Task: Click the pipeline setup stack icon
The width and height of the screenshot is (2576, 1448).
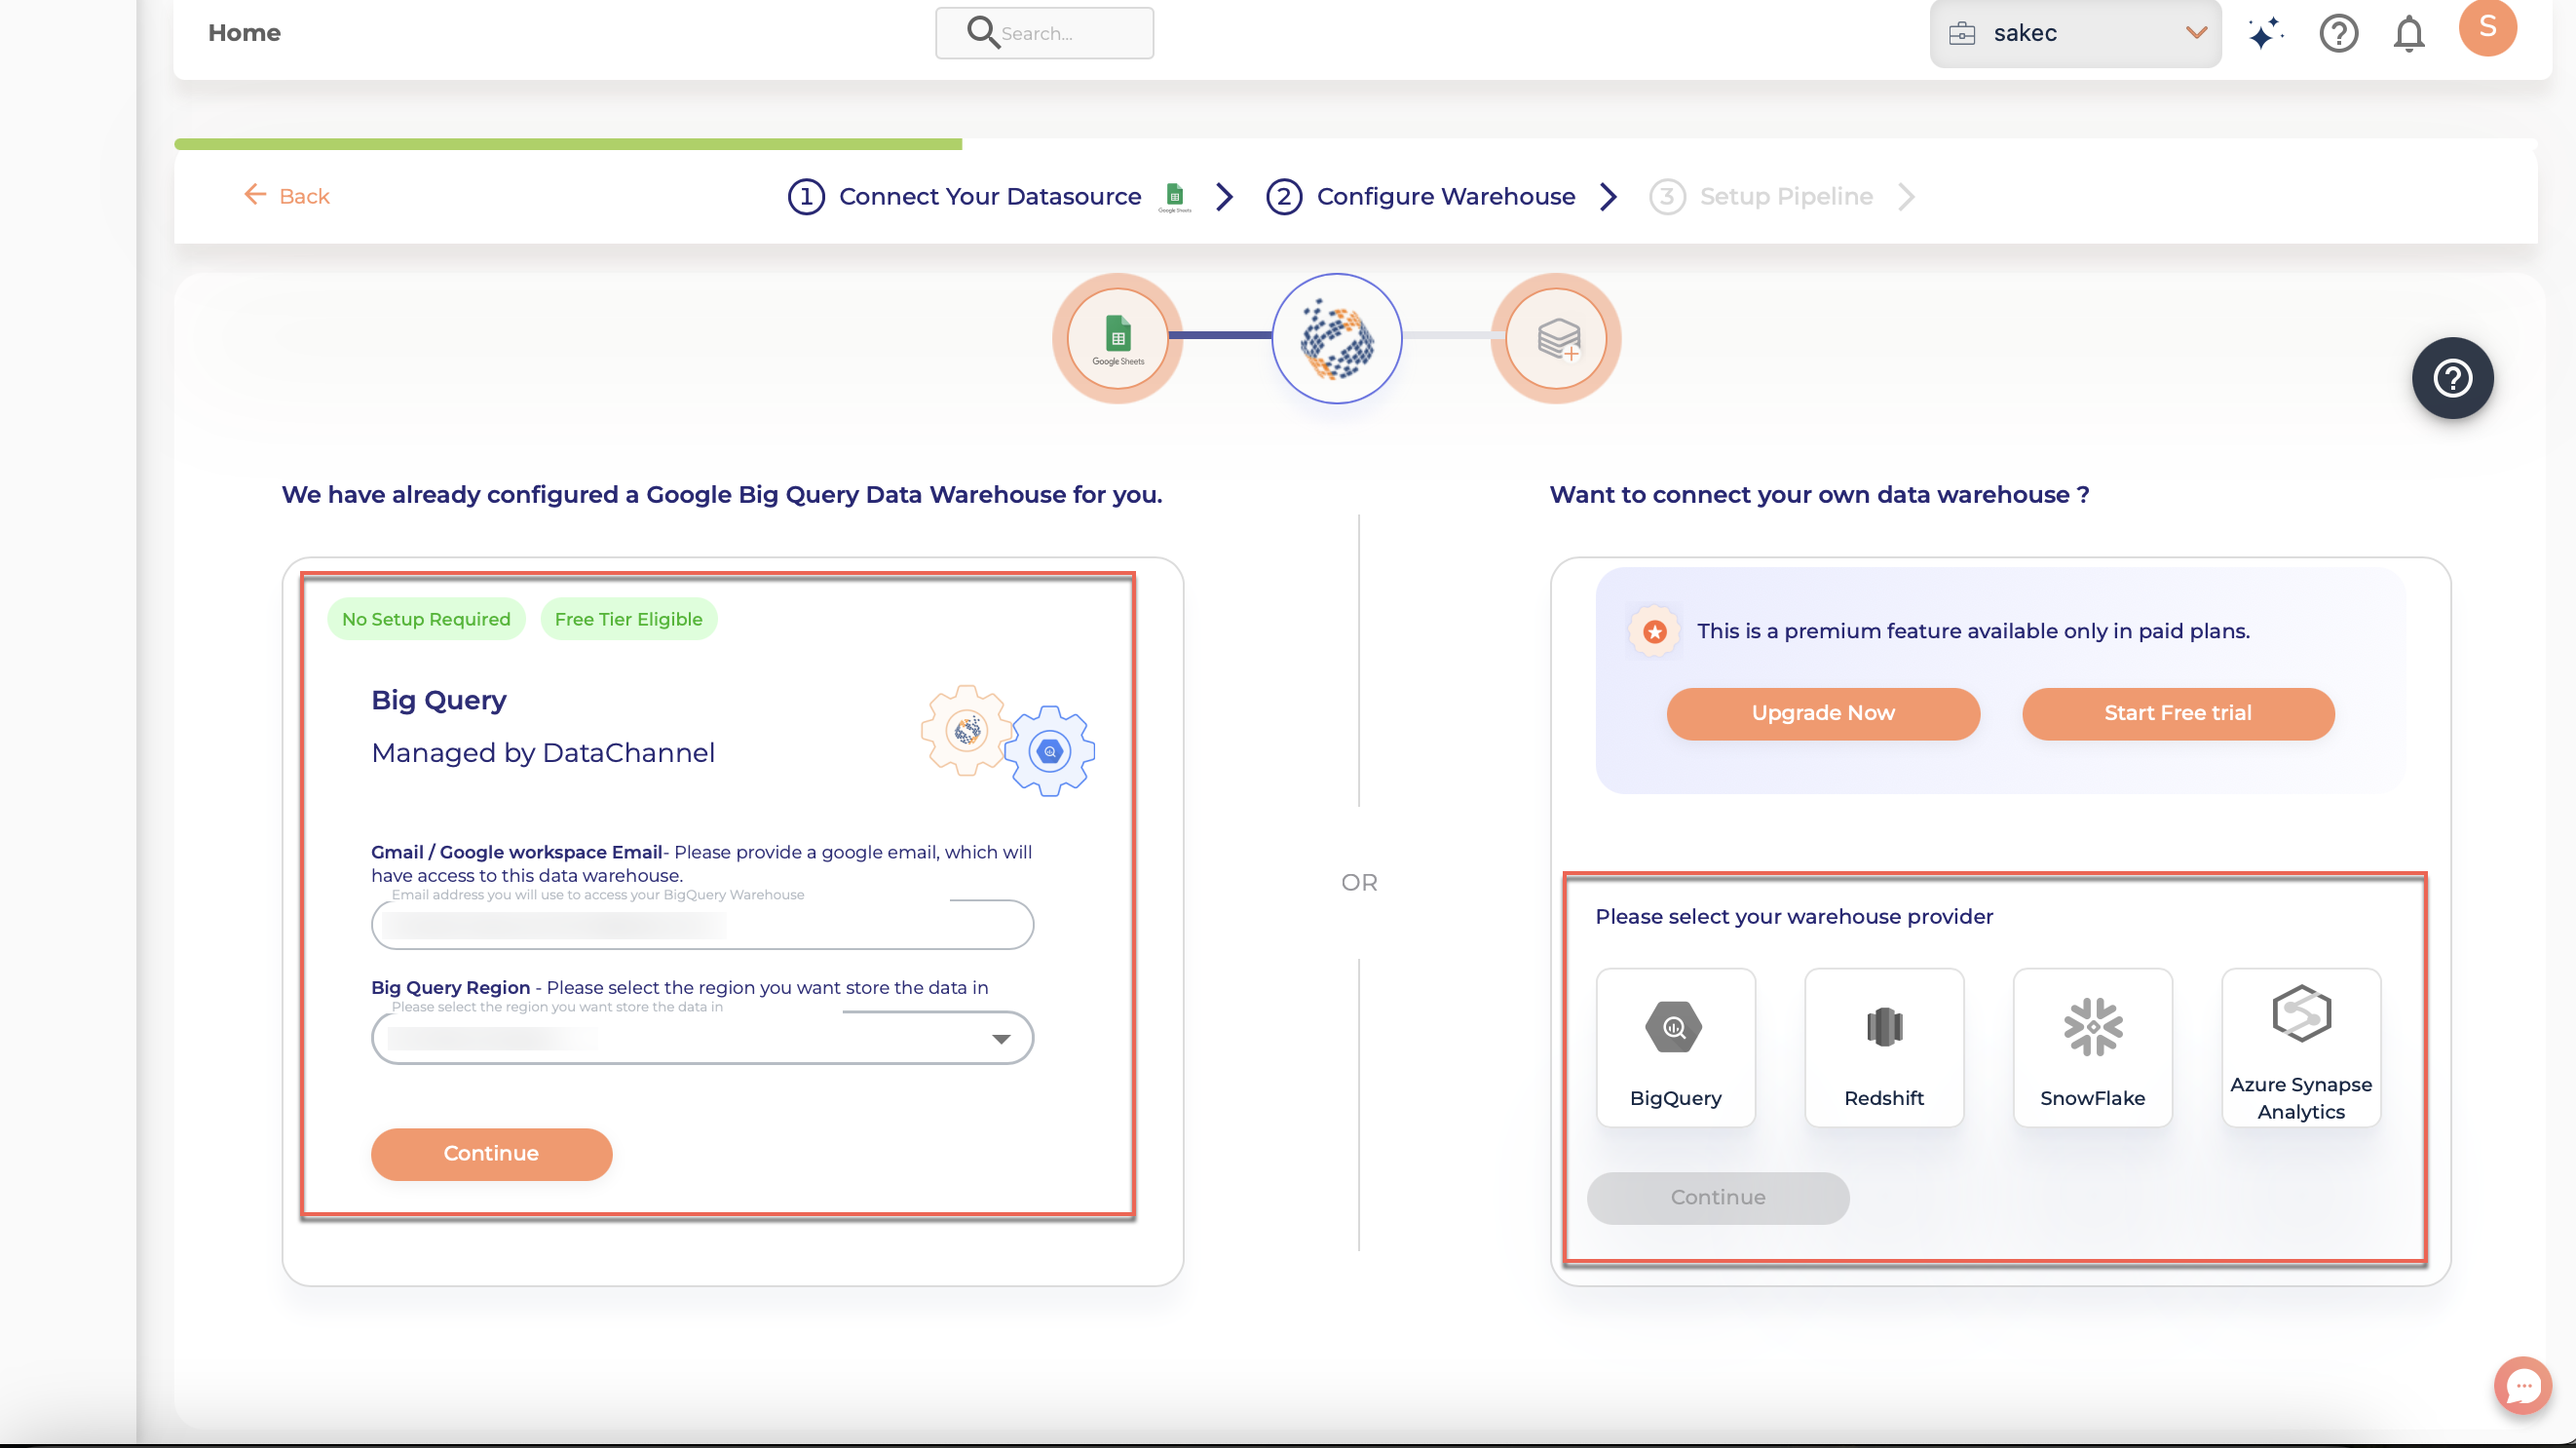Action: click(1556, 338)
